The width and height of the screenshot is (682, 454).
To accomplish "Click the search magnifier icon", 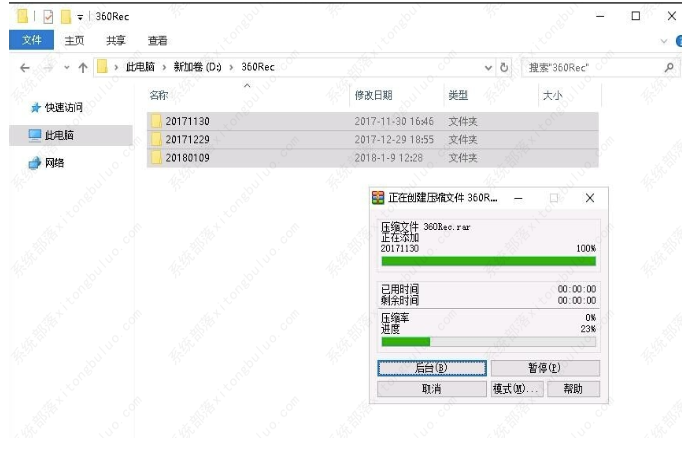I will click(669, 67).
